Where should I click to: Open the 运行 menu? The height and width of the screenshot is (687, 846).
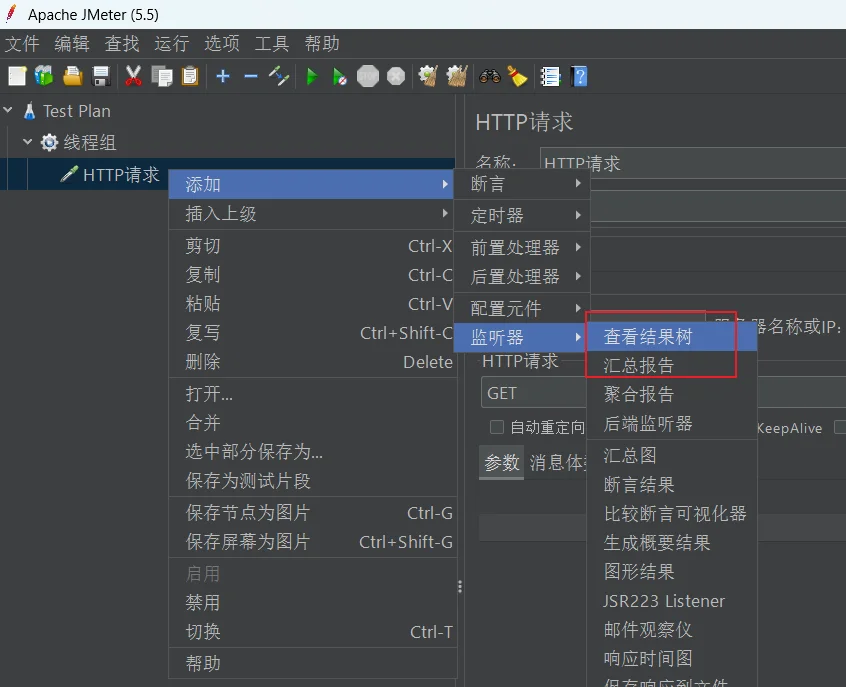pos(172,43)
